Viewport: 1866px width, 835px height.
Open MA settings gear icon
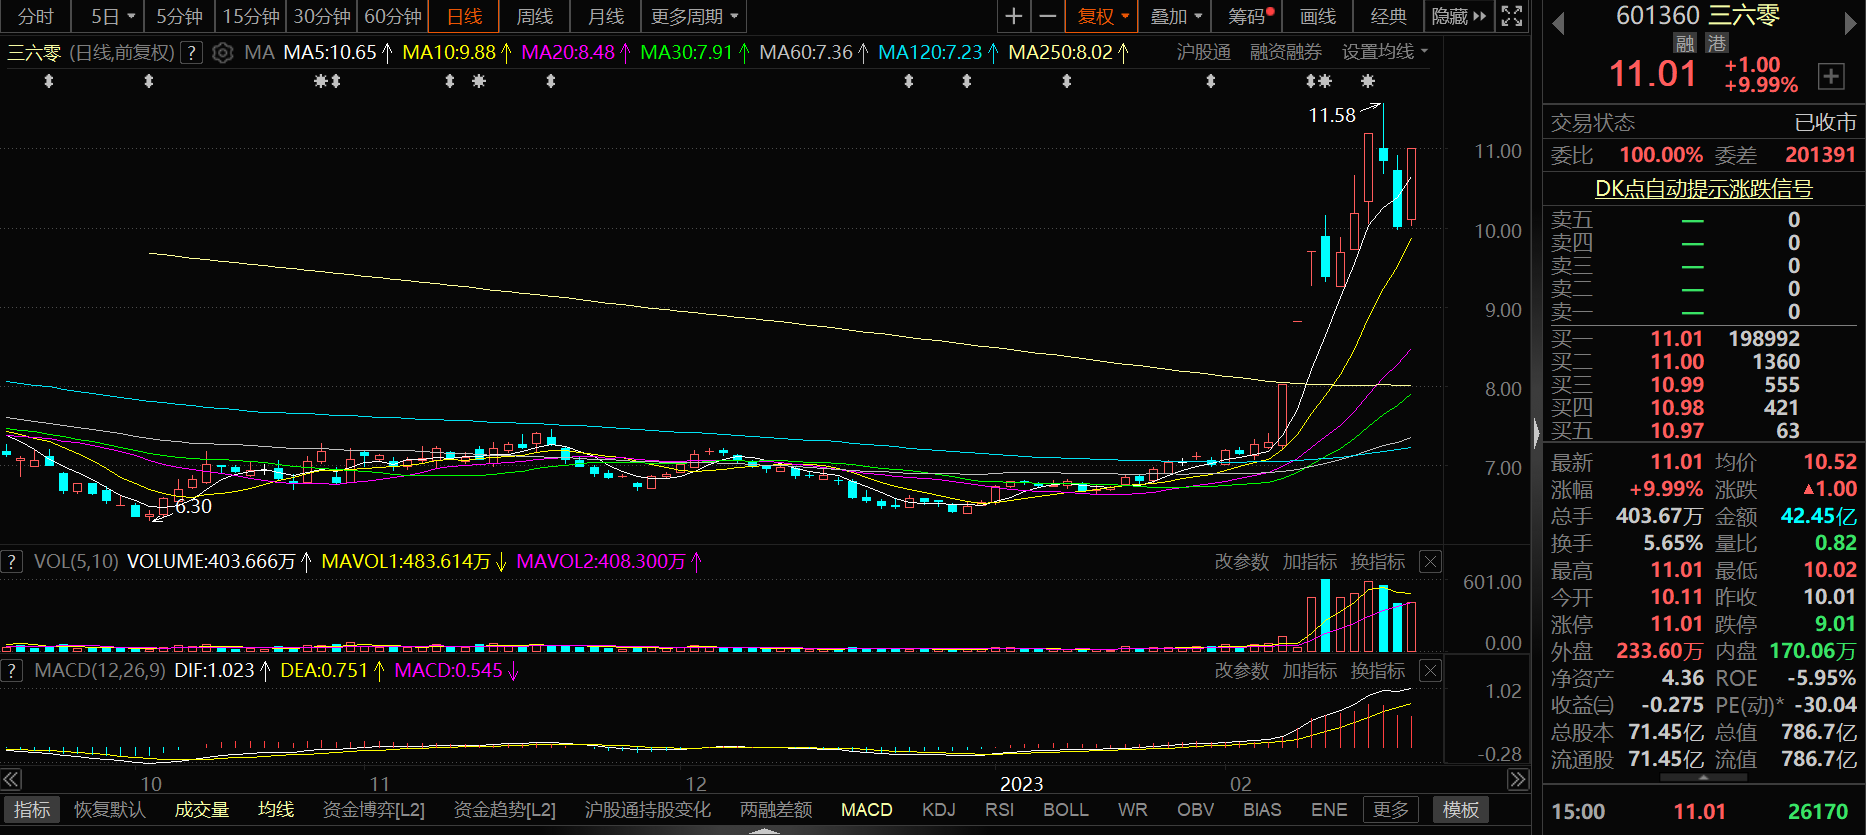coord(223,53)
